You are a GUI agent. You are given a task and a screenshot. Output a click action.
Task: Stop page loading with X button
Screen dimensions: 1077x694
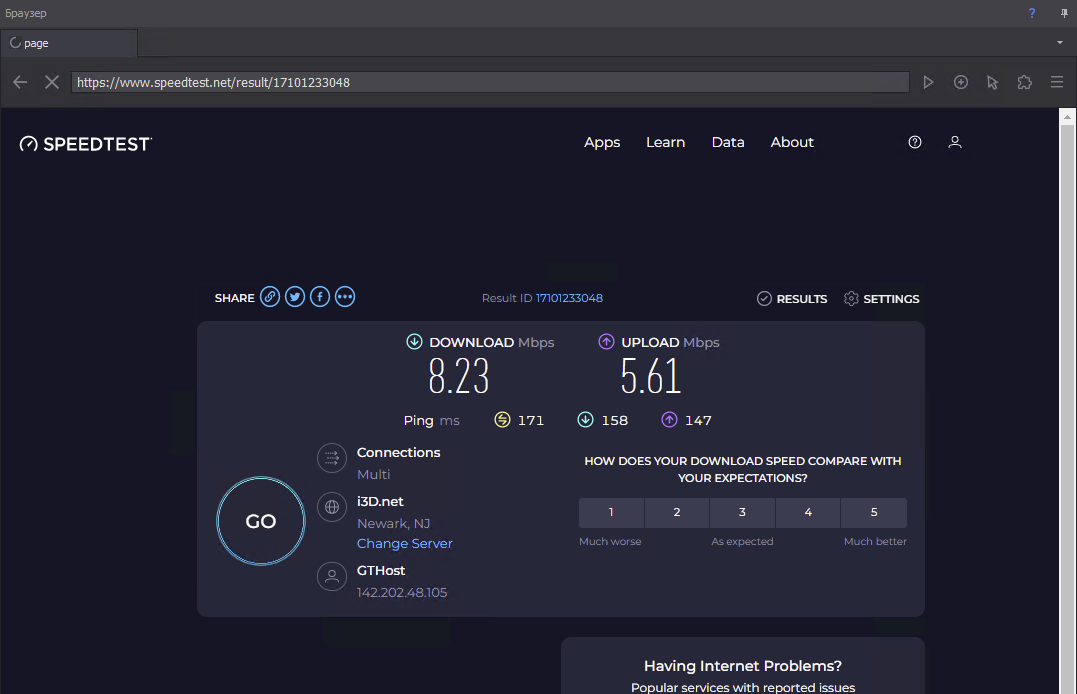click(x=52, y=82)
